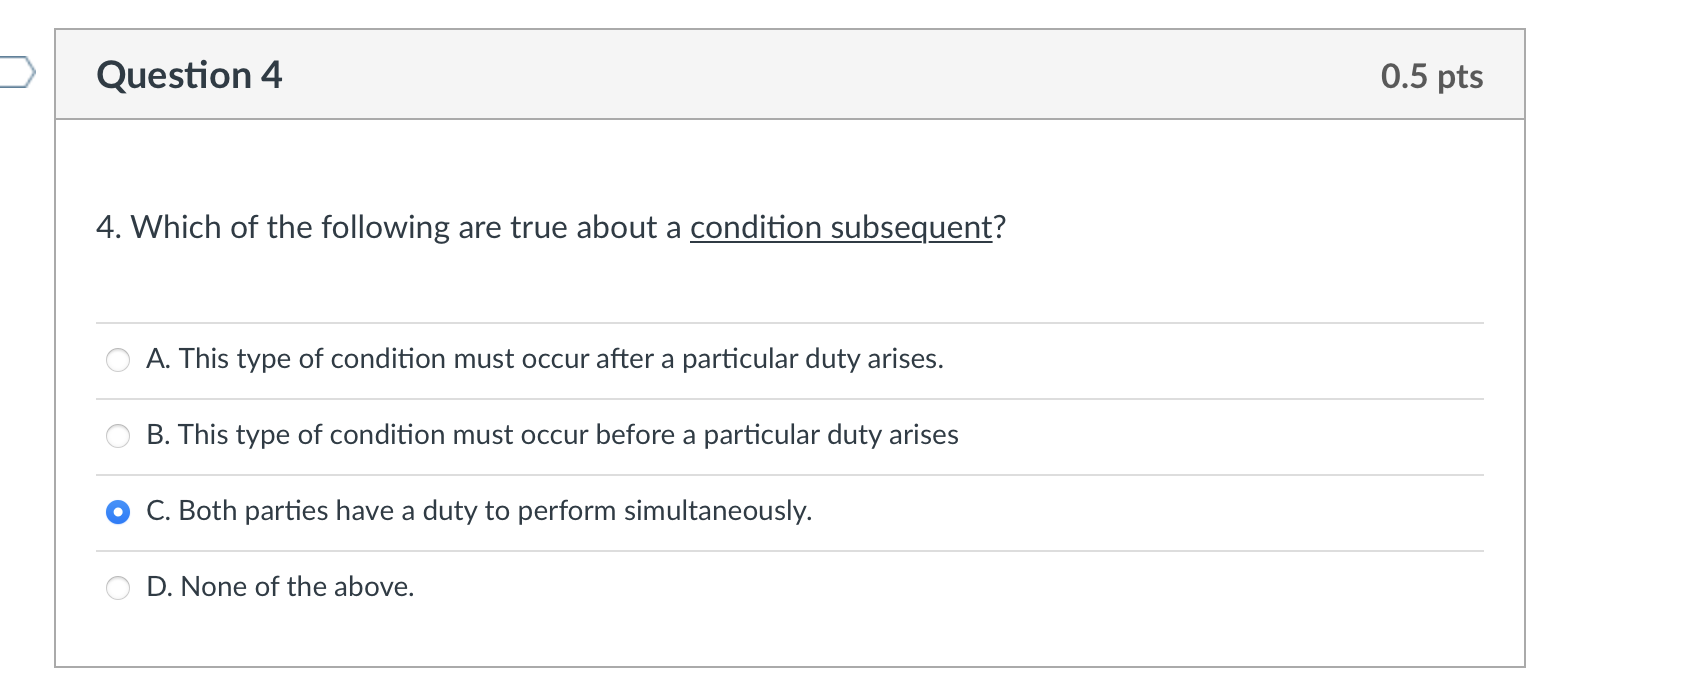Select radio button for option A
This screenshot has width=1688, height=698.
118,360
